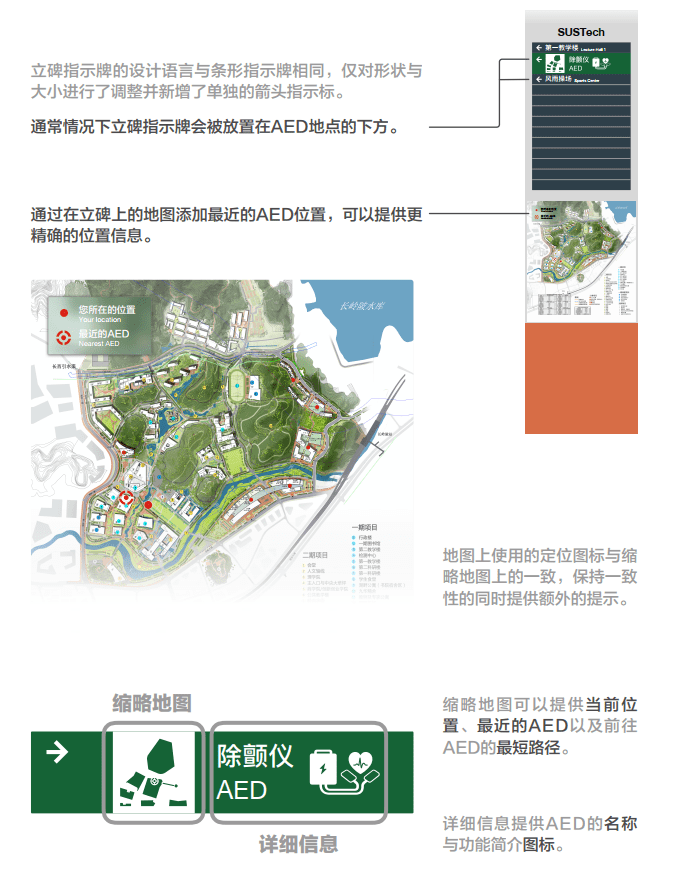Click the 一期项目 legend heading
The image size is (688, 876).
point(365,526)
